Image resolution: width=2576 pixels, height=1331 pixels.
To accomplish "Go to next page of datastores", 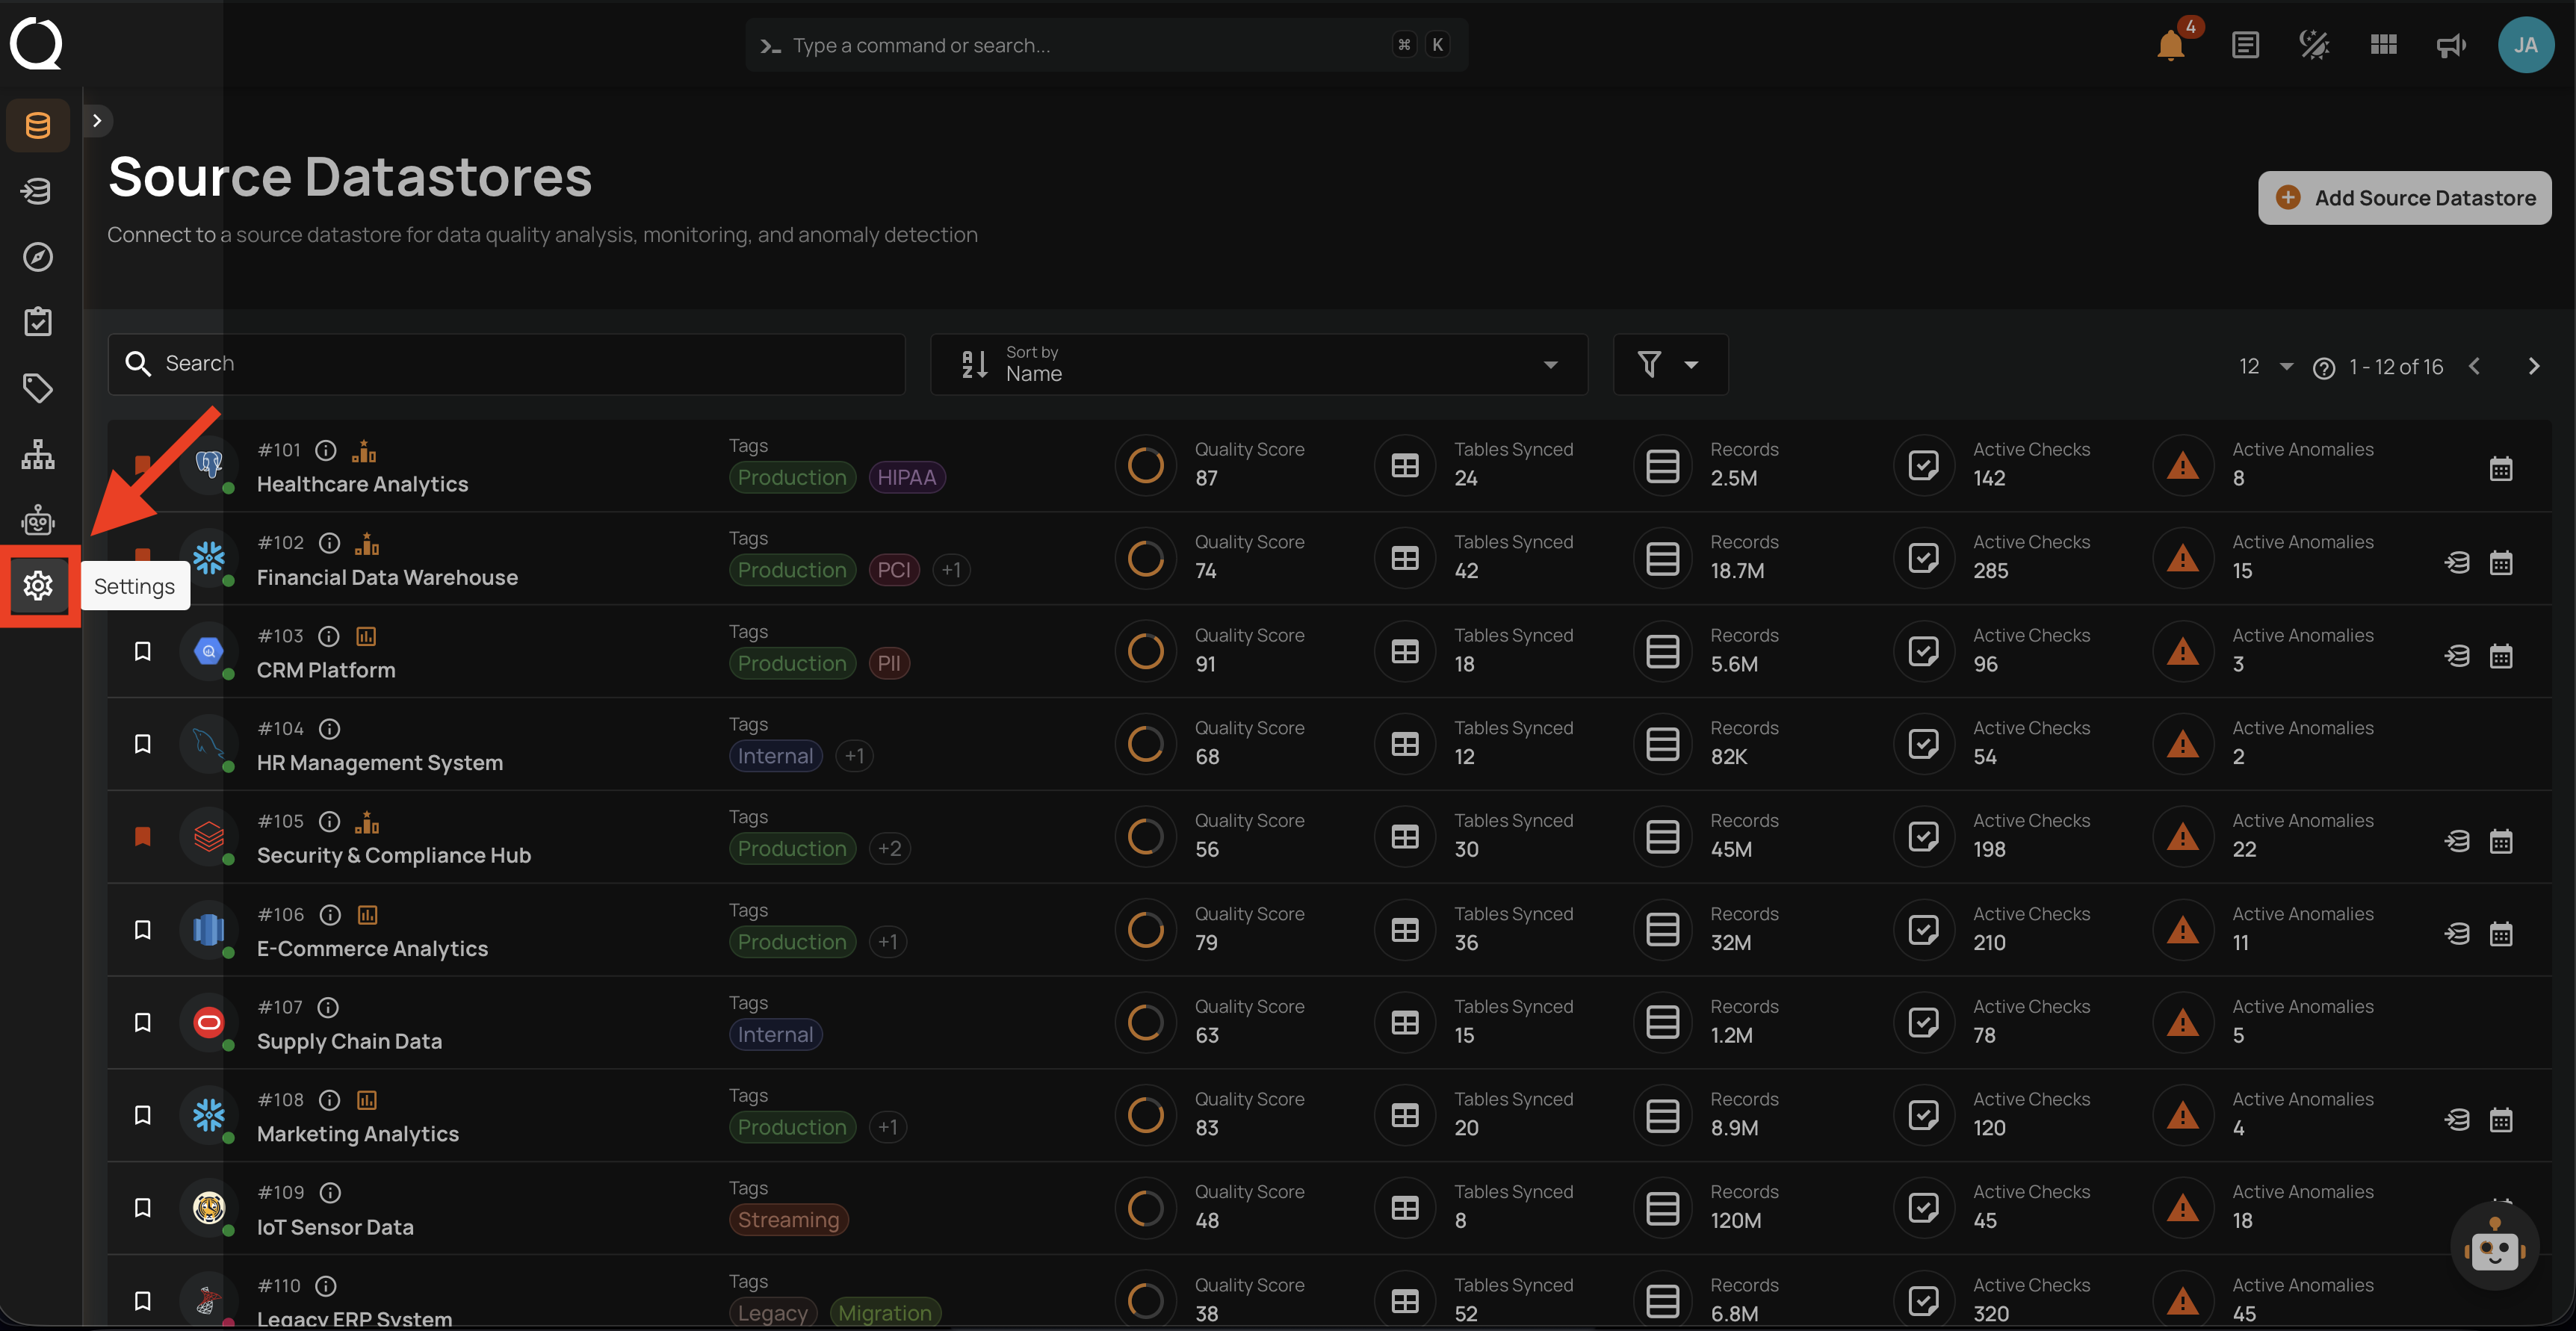I will [2533, 366].
